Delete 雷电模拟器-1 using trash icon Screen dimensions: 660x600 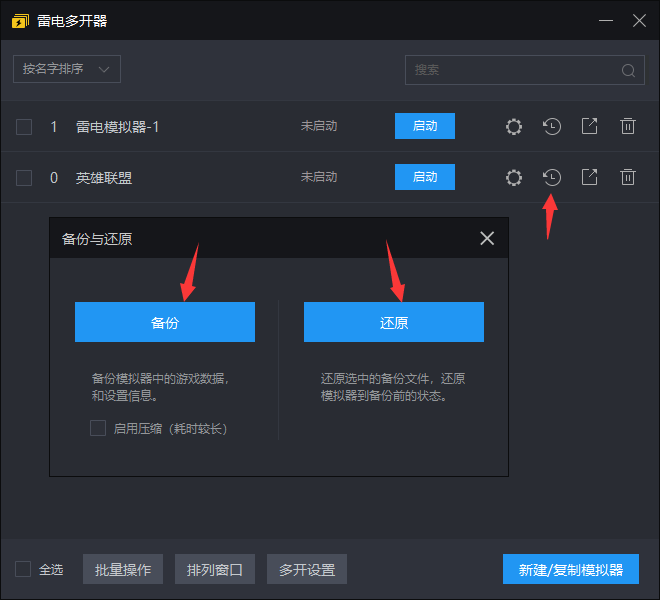(x=628, y=126)
